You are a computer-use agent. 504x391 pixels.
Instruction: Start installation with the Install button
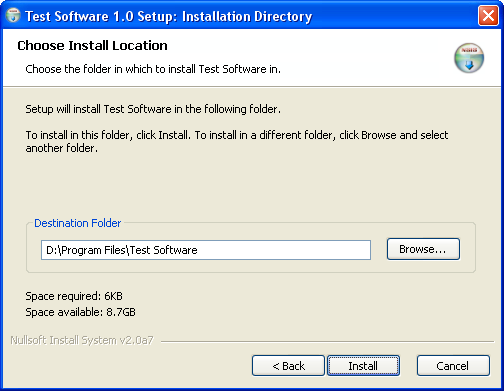point(363,366)
